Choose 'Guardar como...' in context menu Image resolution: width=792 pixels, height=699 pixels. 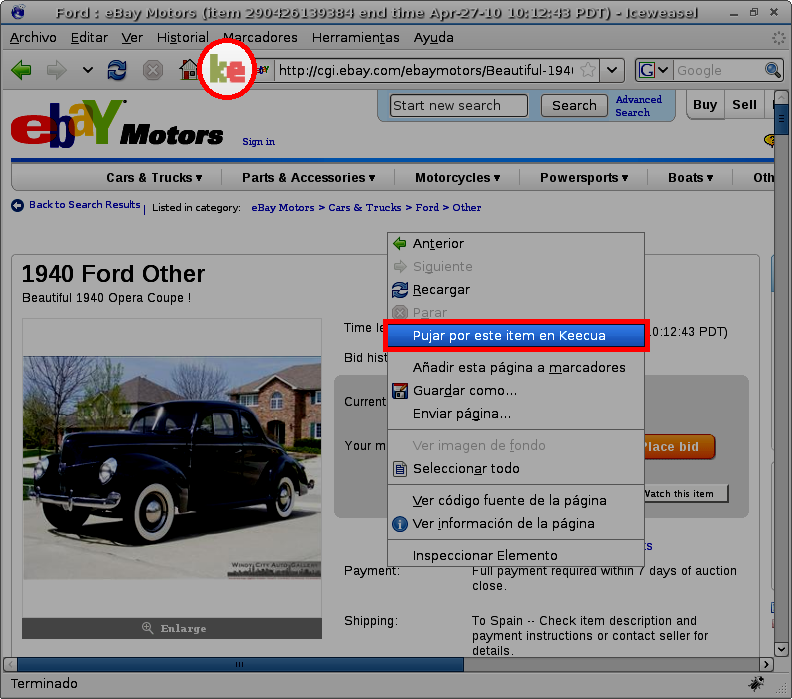tap(516, 390)
